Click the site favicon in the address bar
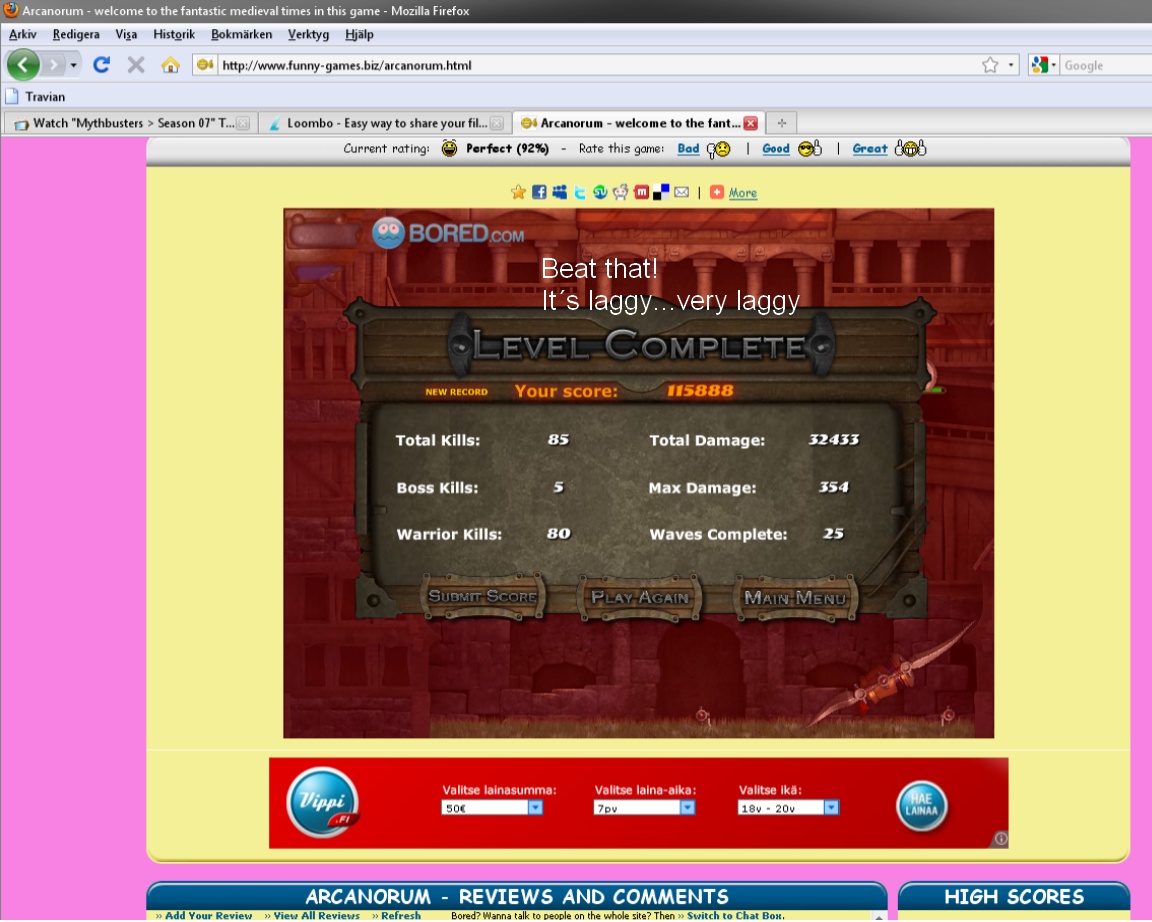 (x=205, y=65)
